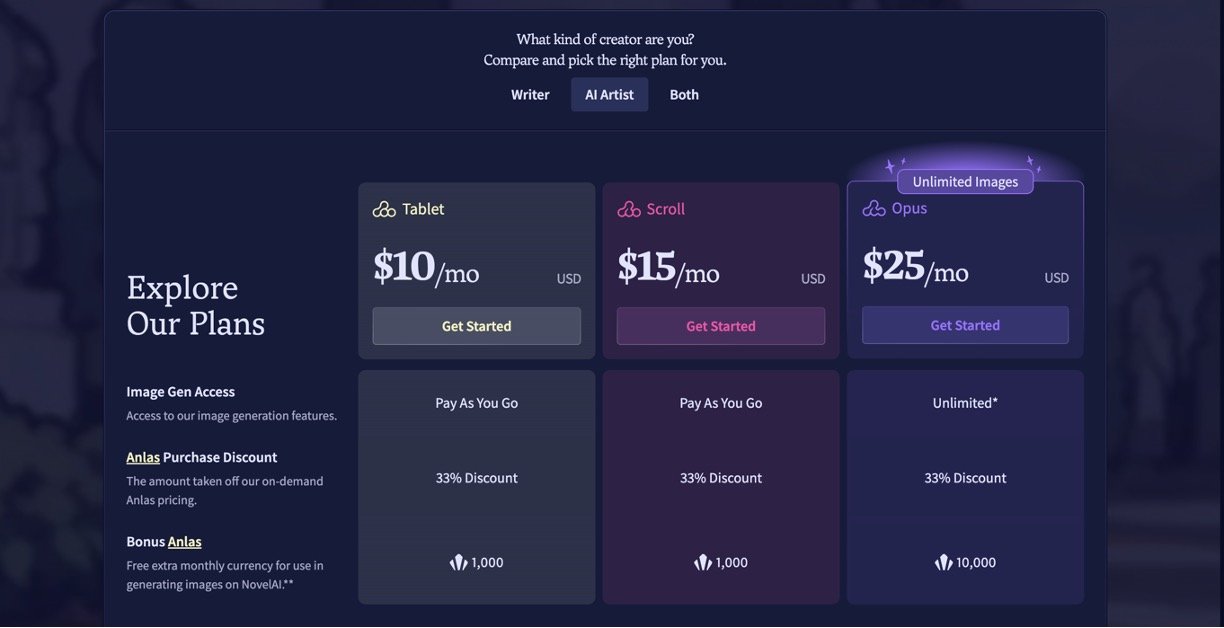Viewport: 1224px width, 628px height.
Task: Click the Anlas icon beside 10,000
Action: [943, 563]
